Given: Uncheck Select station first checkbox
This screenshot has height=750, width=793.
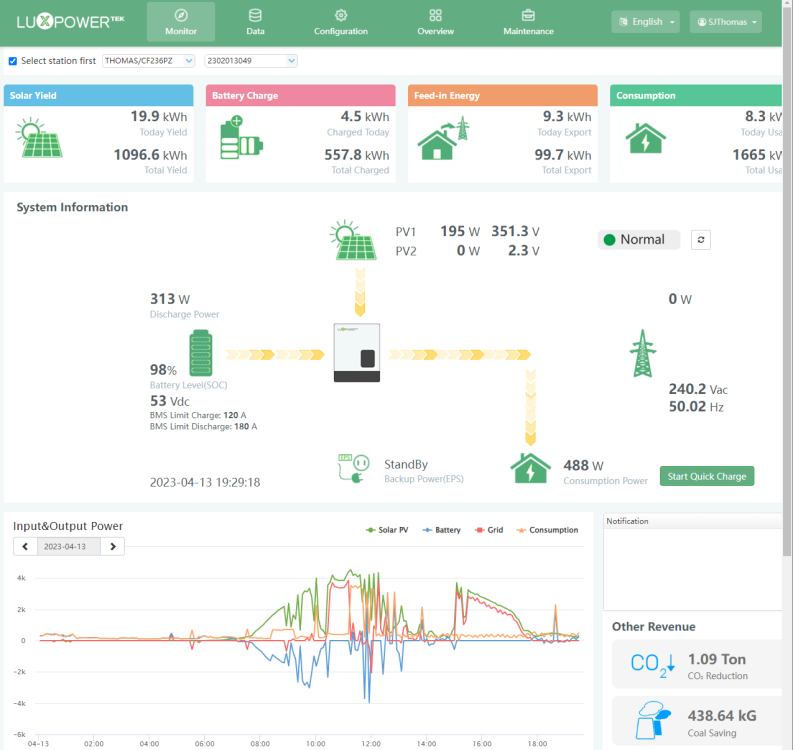Looking at the screenshot, I should click(x=13, y=61).
